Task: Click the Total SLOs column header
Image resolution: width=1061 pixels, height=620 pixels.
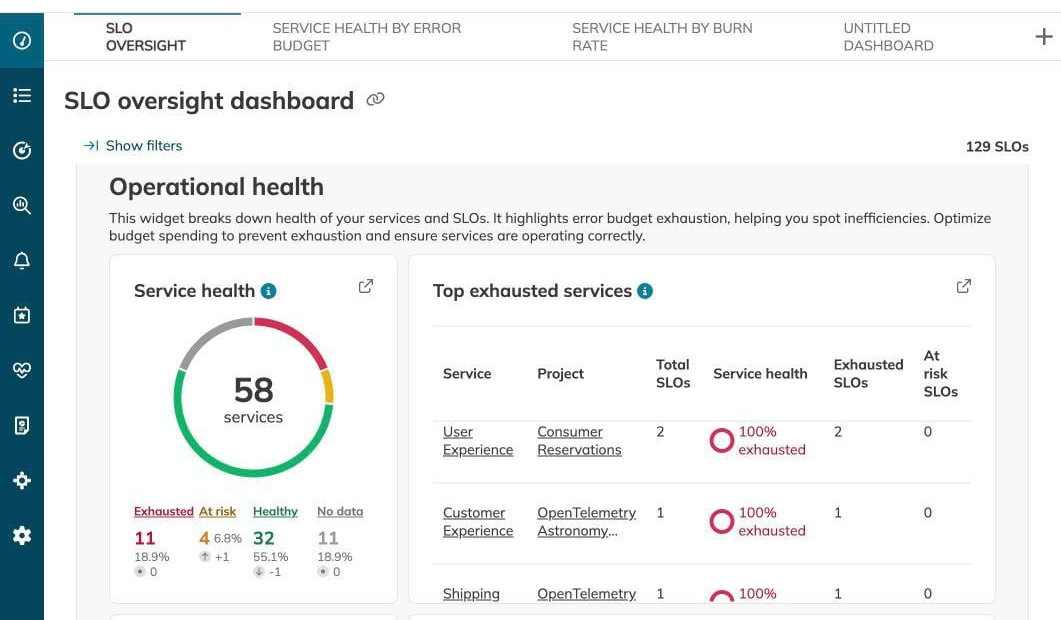Action: click(x=673, y=374)
